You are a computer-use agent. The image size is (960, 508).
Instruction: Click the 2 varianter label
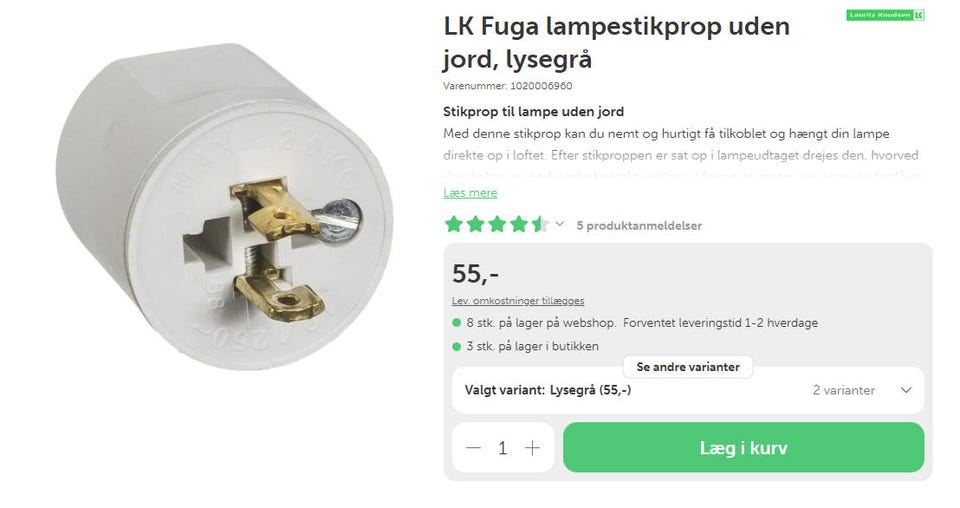click(844, 390)
